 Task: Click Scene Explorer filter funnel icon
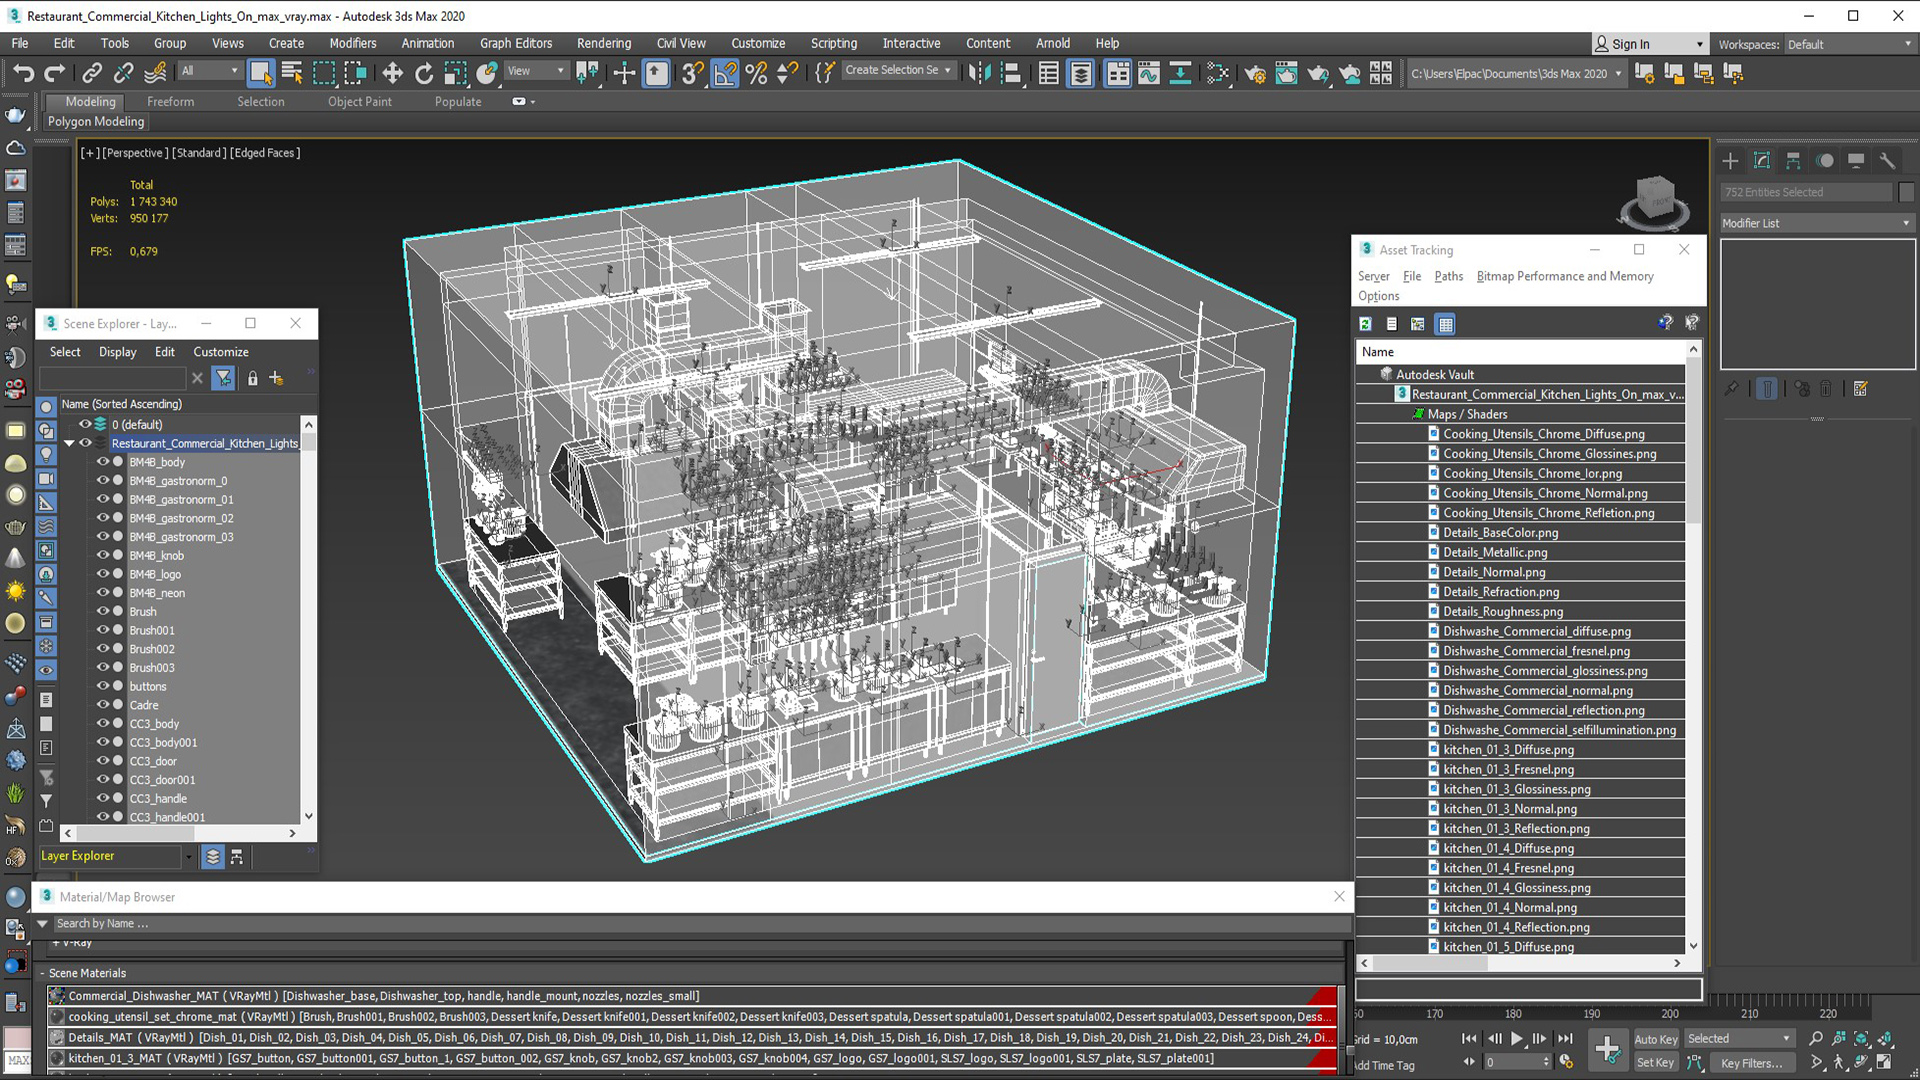(x=223, y=378)
